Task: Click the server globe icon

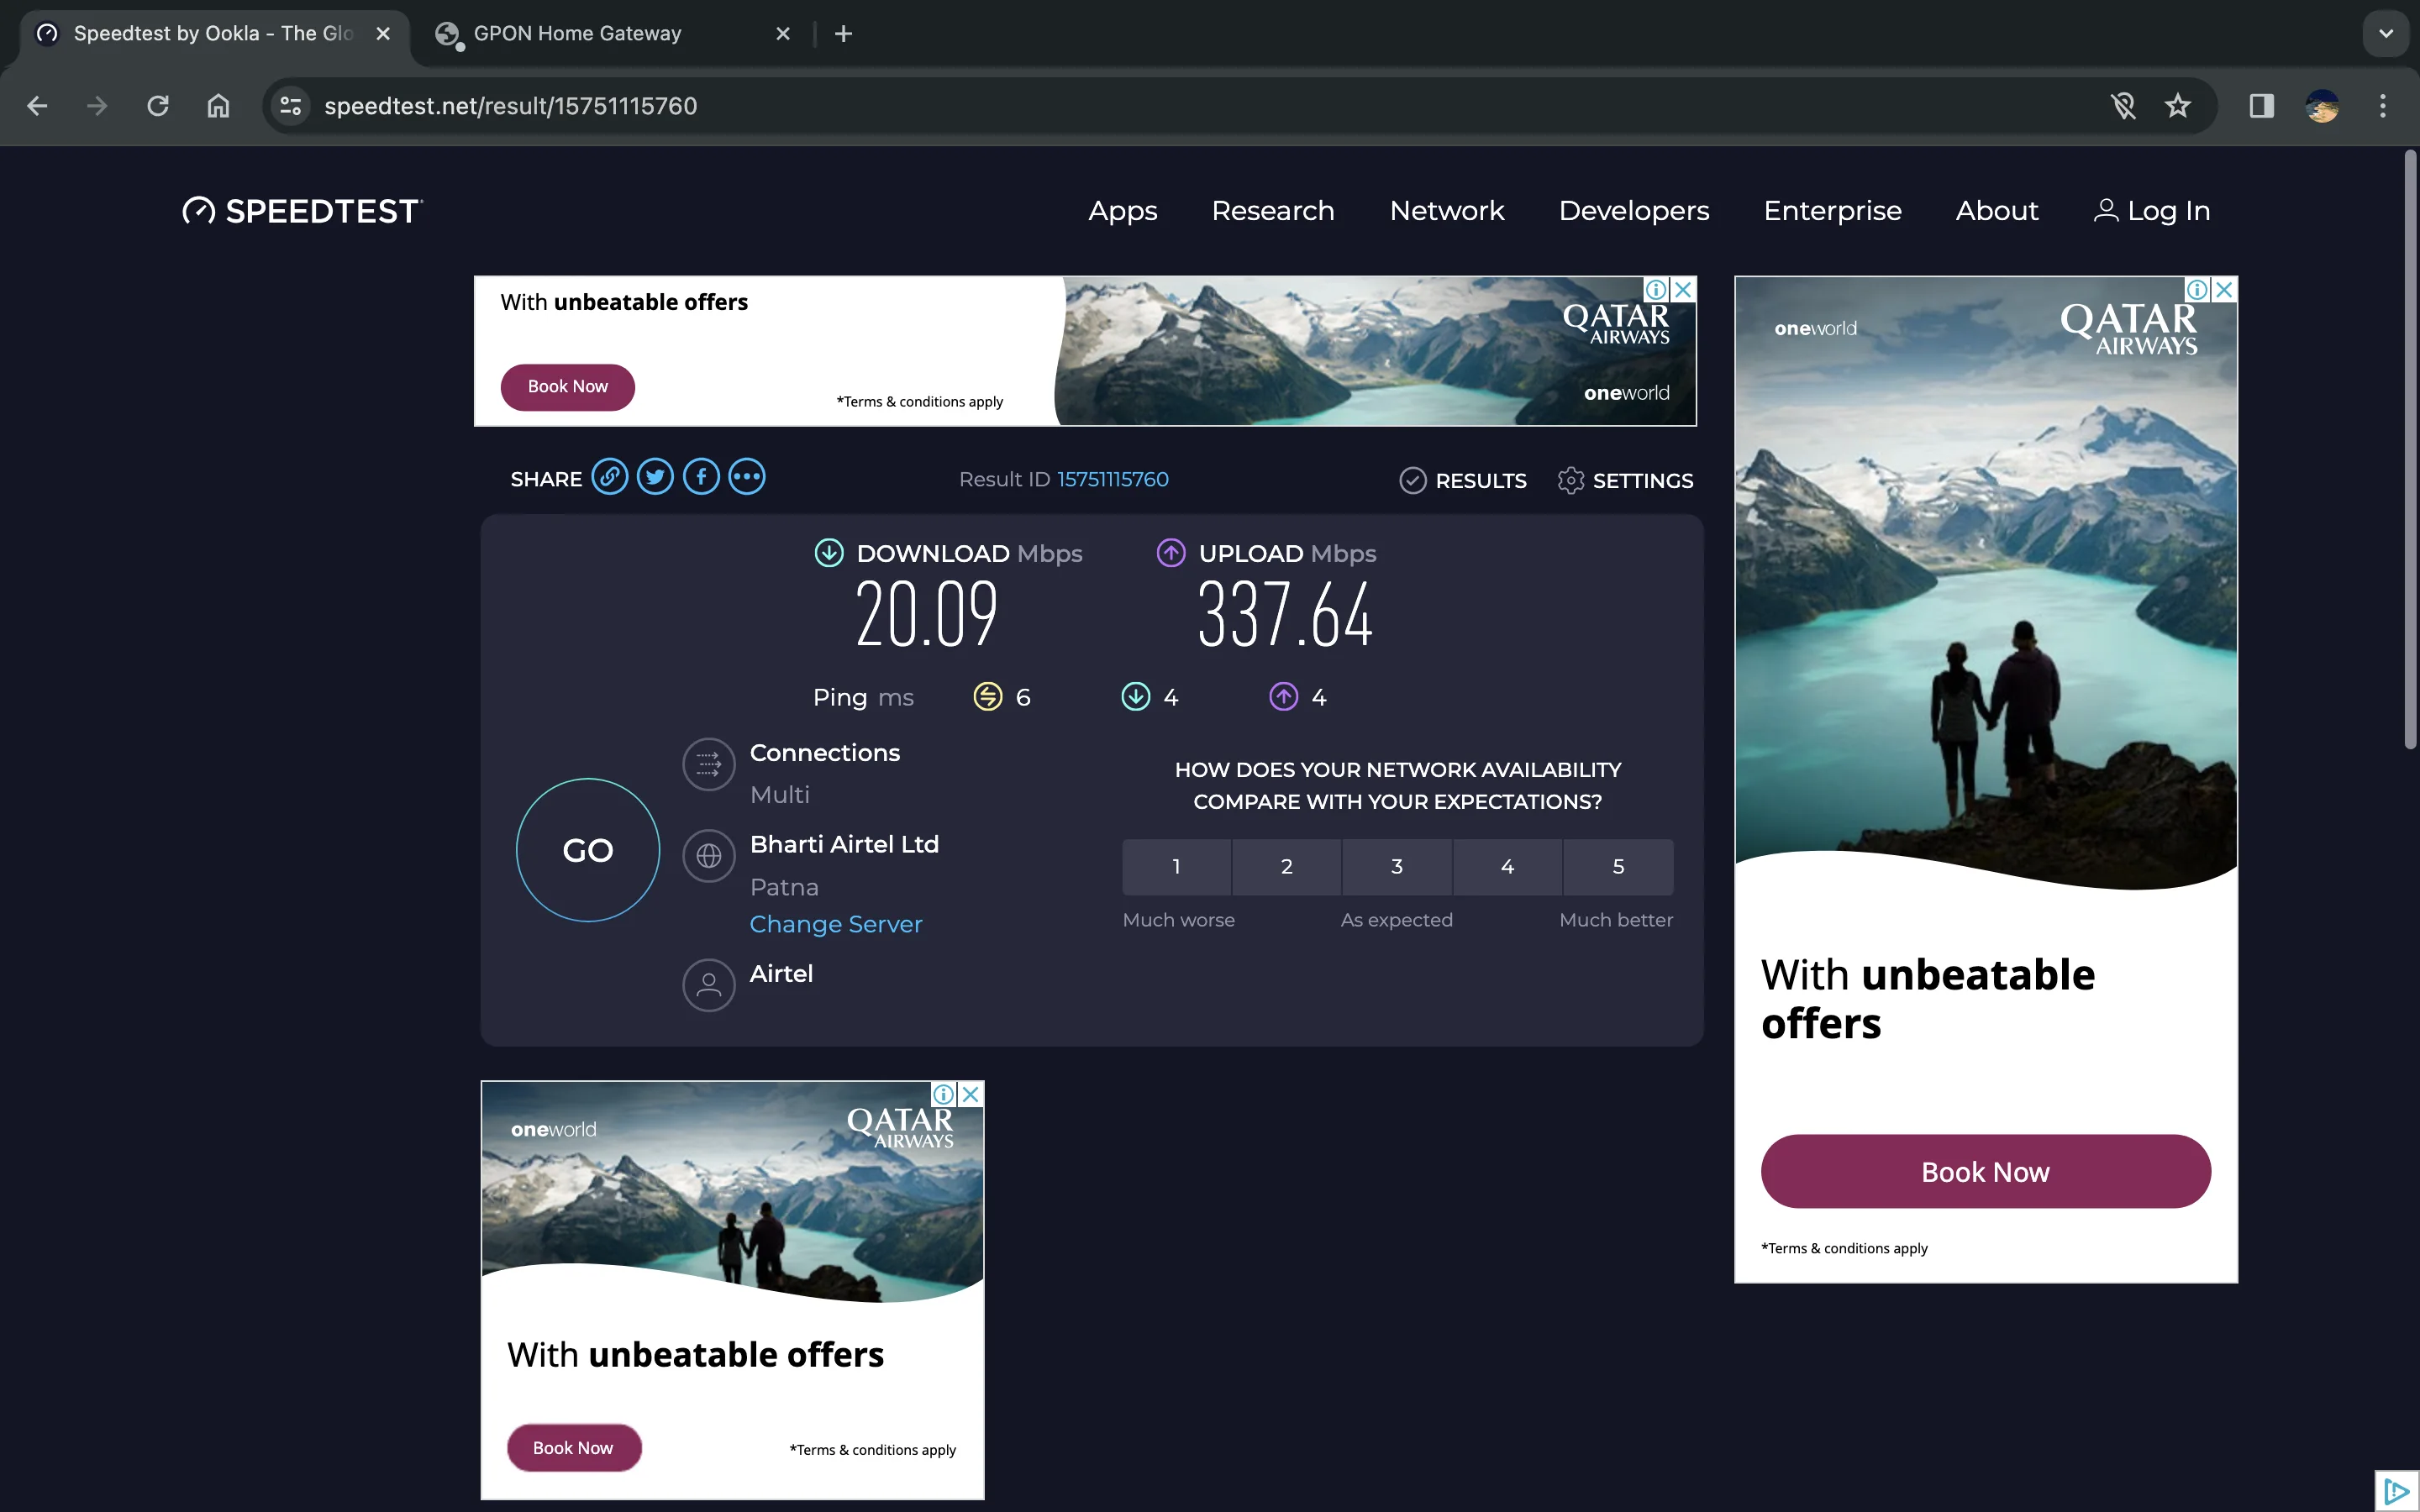Action: pos(709,856)
